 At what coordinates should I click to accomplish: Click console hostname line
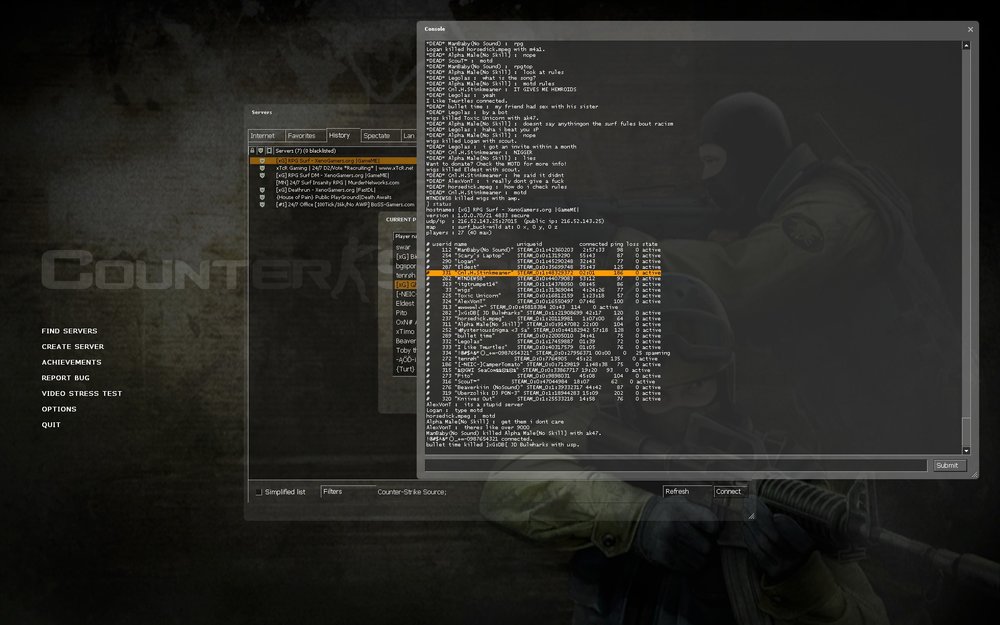[503, 210]
